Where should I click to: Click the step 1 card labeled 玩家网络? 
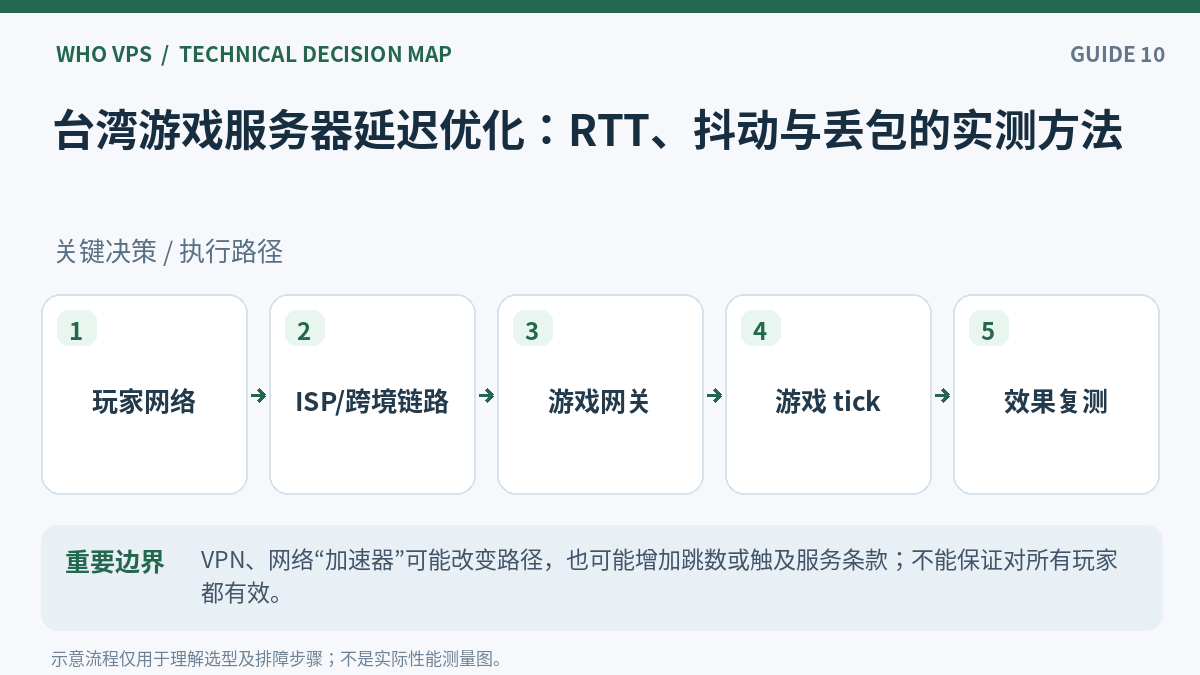coord(144,394)
